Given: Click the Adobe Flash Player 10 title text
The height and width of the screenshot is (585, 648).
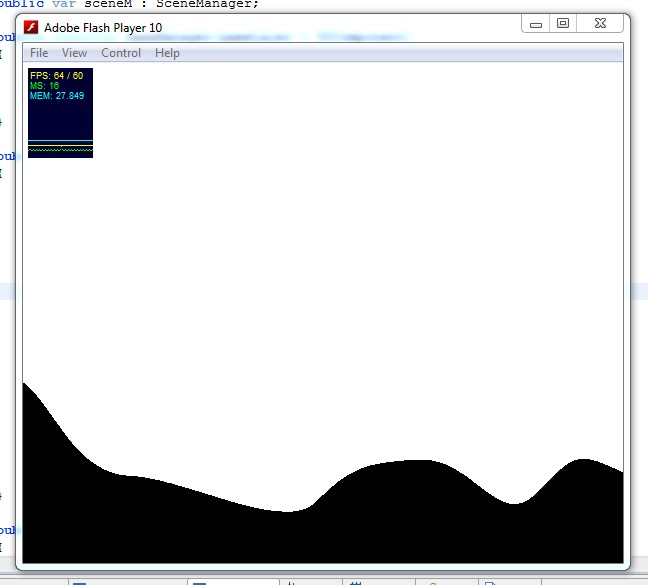Looking at the screenshot, I should click(103, 28).
